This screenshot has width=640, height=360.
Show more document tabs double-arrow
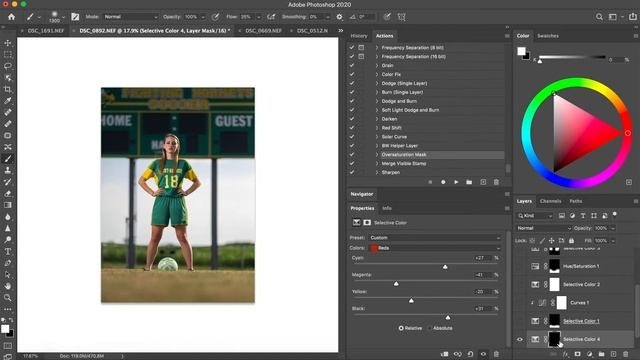point(340,31)
